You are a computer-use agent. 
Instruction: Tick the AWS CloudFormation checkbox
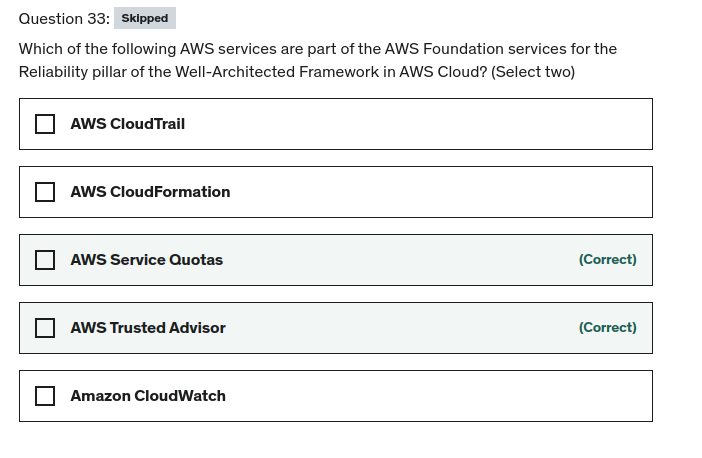pos(45,192)
